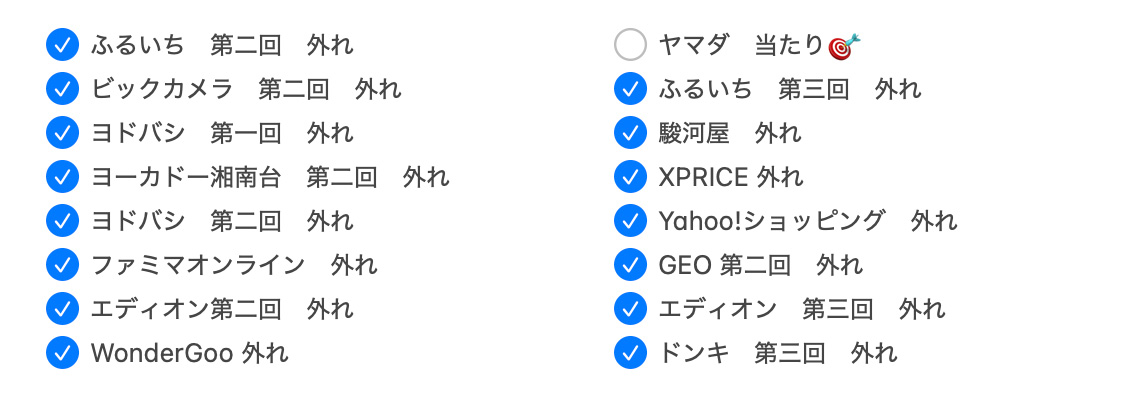Click the dart target emoji after 当たり

click(845, 45)
